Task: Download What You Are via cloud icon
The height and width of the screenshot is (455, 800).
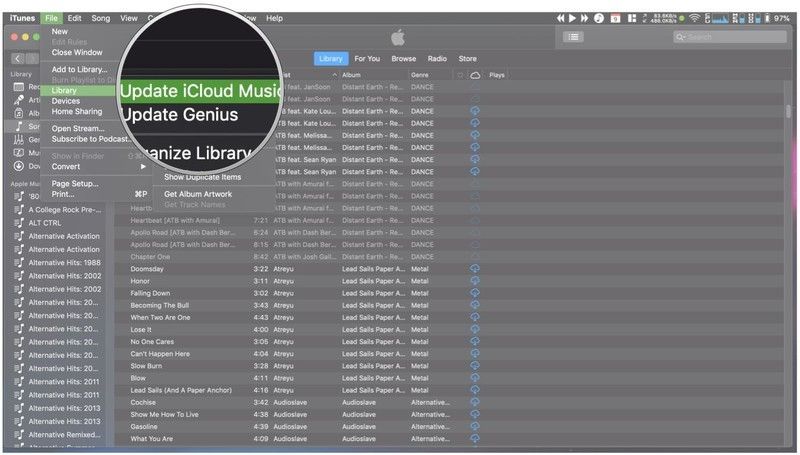Action: pyautogui.click(x=474, y=438)
